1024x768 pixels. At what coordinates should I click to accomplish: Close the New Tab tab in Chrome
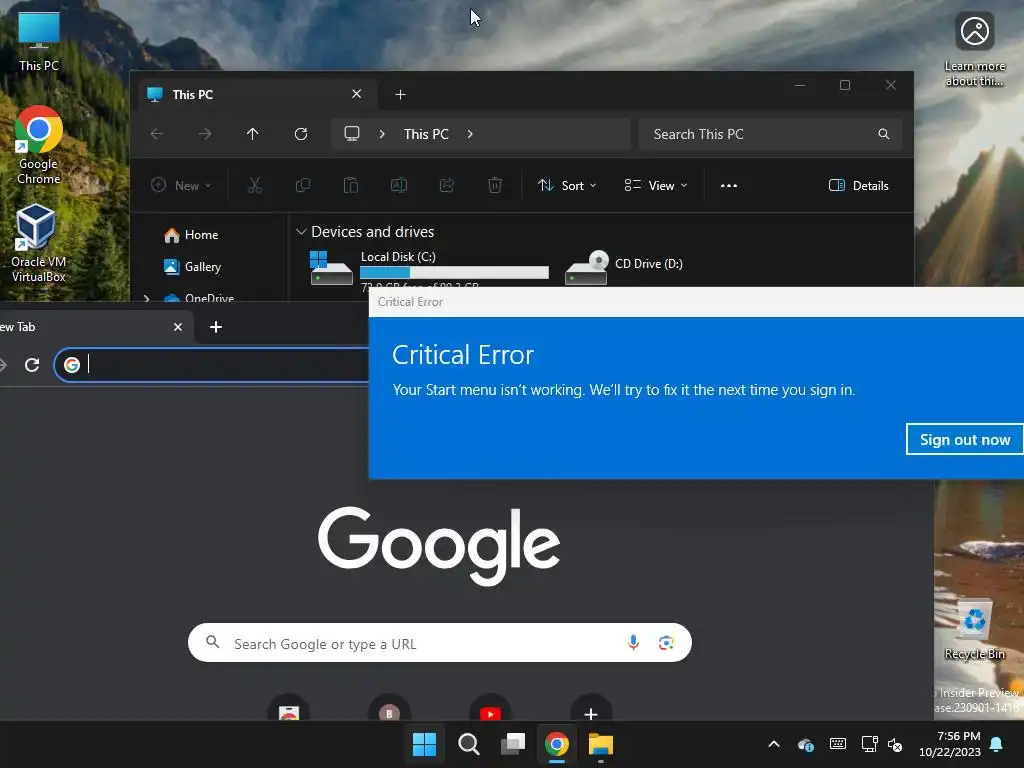[x=178, y=327]
